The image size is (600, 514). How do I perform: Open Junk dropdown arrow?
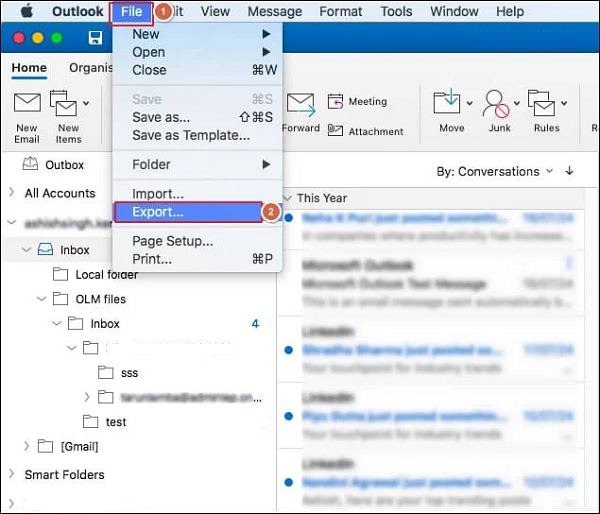[x=517, y=103]
